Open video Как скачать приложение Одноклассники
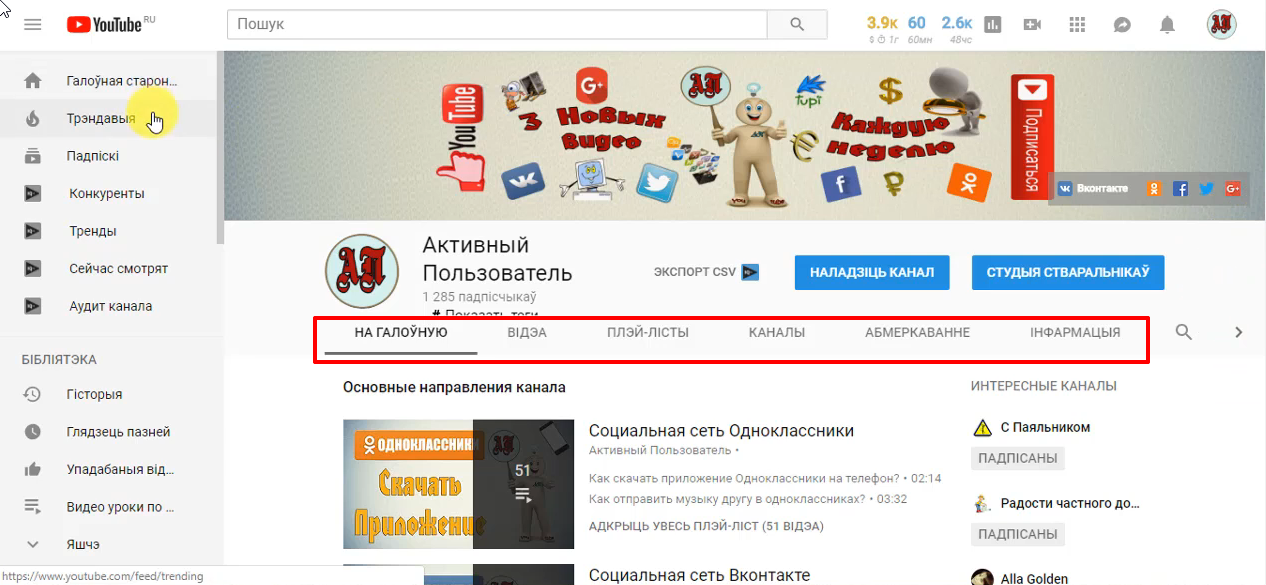Screen dimensions: 1266x585 (x=744, y=478)
